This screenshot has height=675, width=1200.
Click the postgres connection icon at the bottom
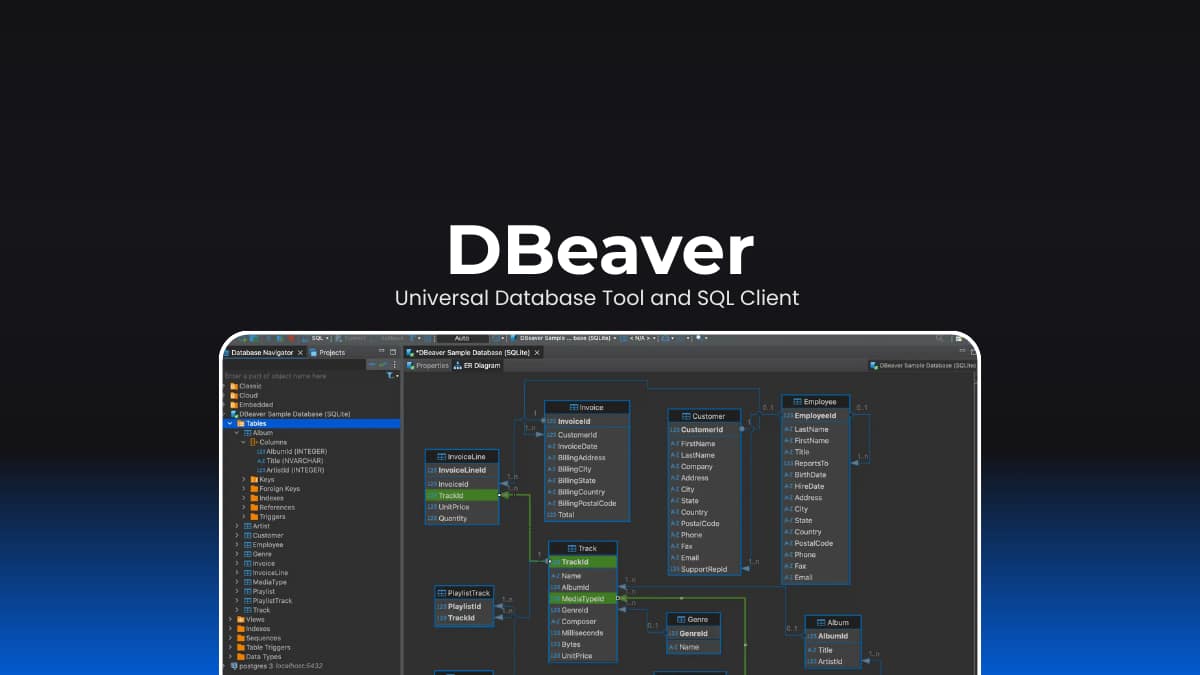pyautogui.click(x=234, y=662)
